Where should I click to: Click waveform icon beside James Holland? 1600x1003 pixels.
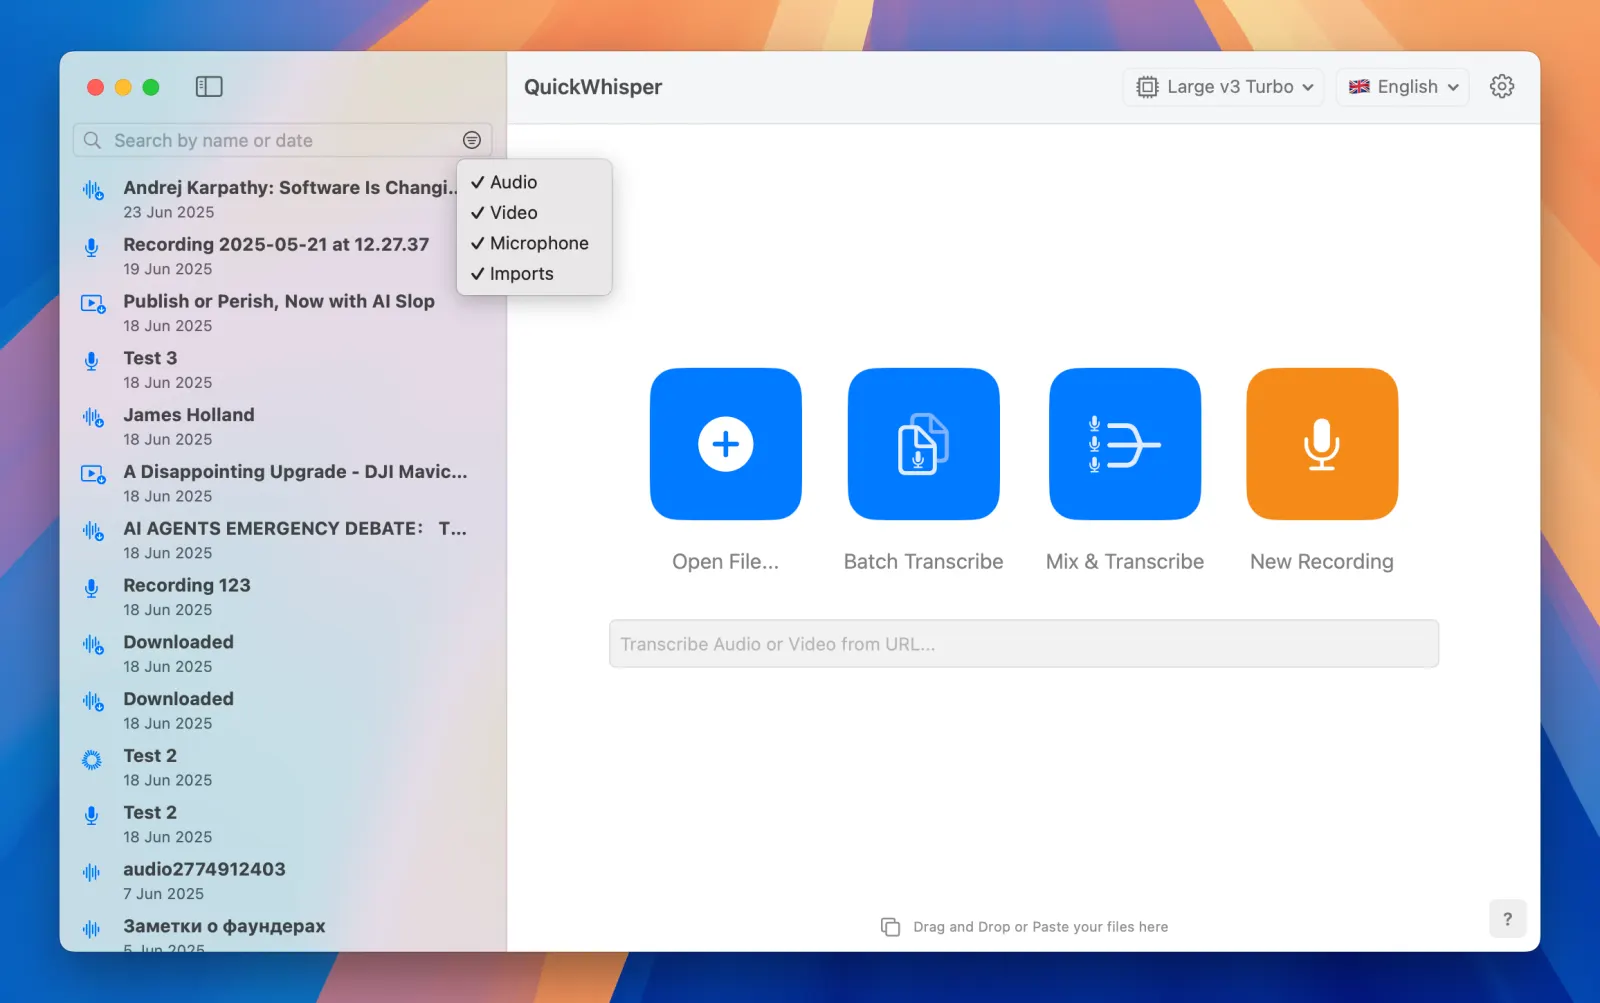click(x=93, y=418)
